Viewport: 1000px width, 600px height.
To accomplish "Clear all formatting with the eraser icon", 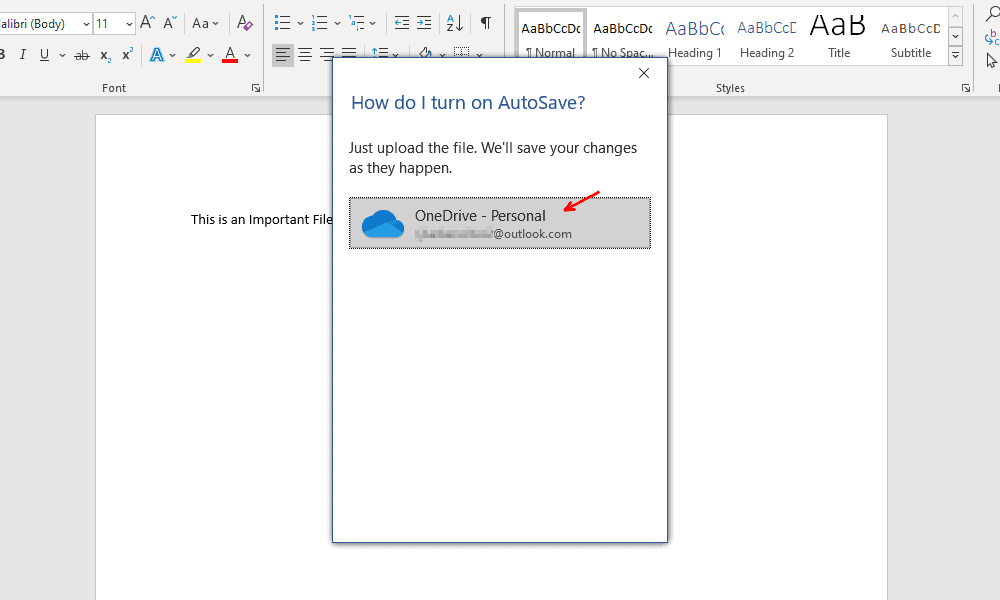I will (243, 22).
